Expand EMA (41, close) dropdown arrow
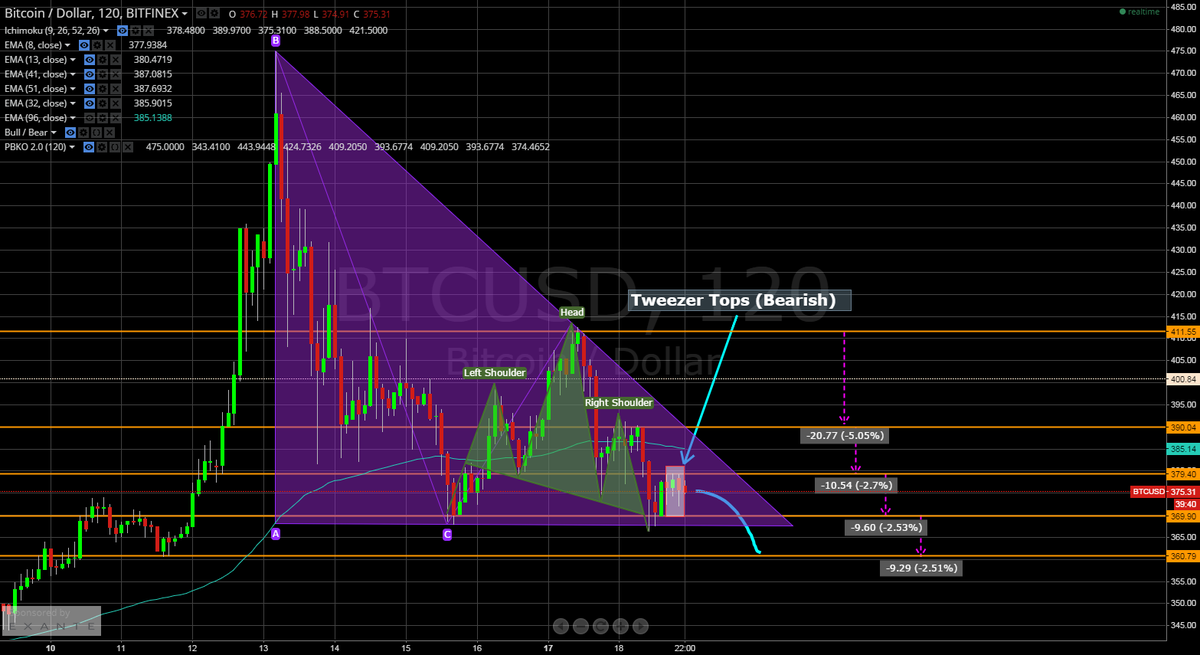This screenshot has width=1200, height=655. coord(73,74)
